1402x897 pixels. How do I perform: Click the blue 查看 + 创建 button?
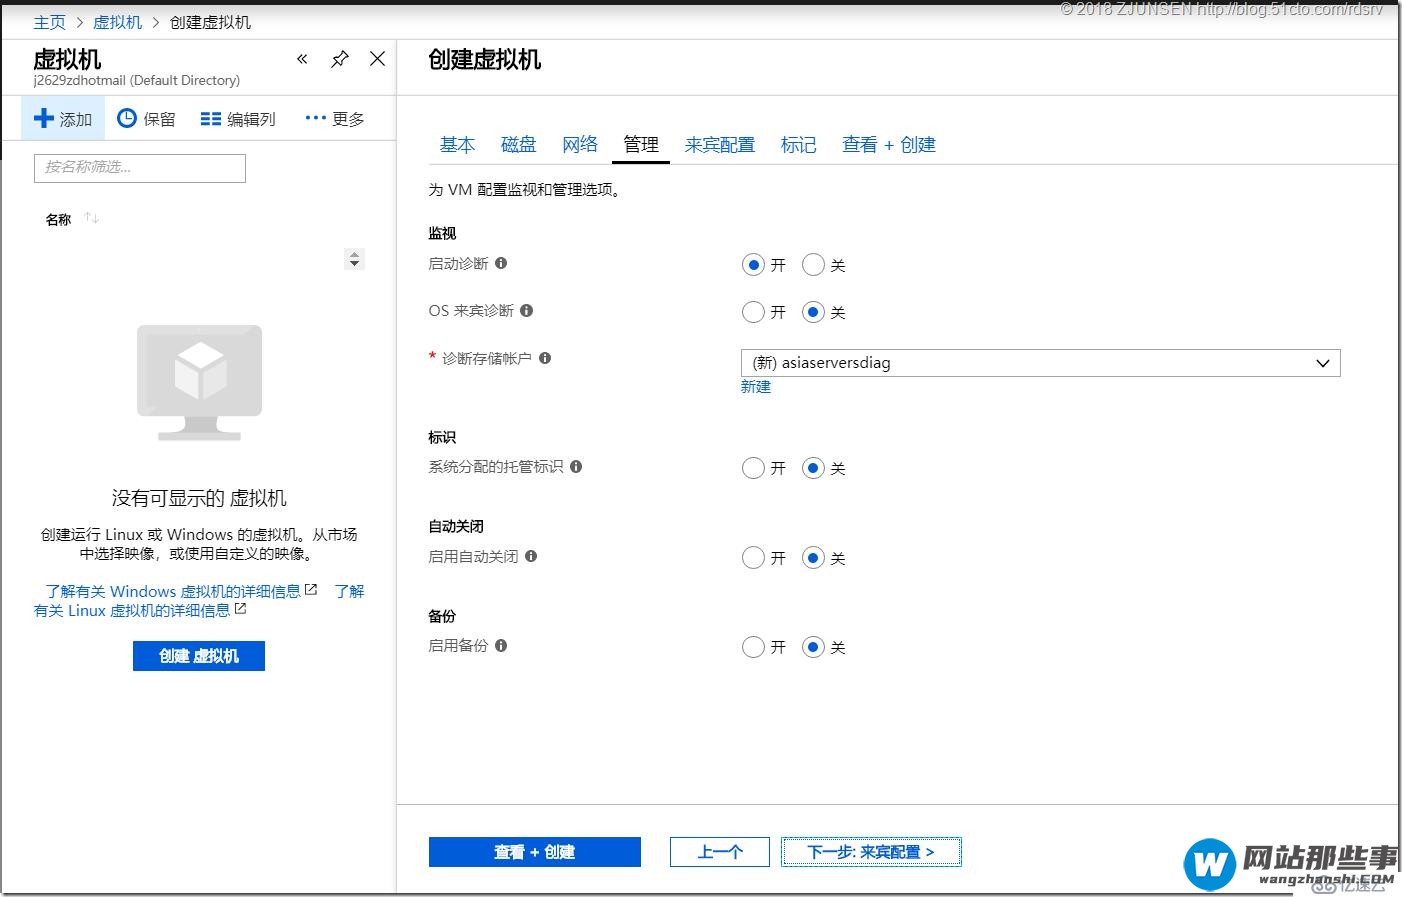[535, 852]
